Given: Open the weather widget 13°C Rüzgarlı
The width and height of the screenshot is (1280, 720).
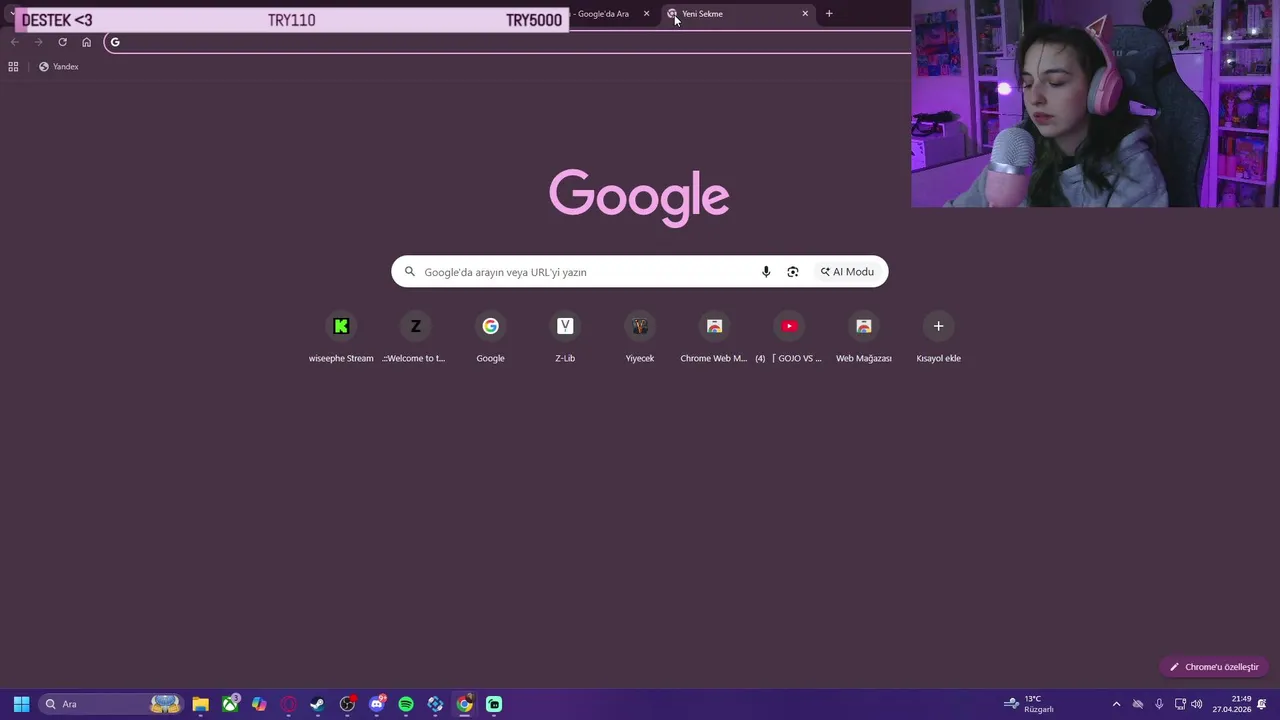Looking at the screenshot, I should [1030, 704].
